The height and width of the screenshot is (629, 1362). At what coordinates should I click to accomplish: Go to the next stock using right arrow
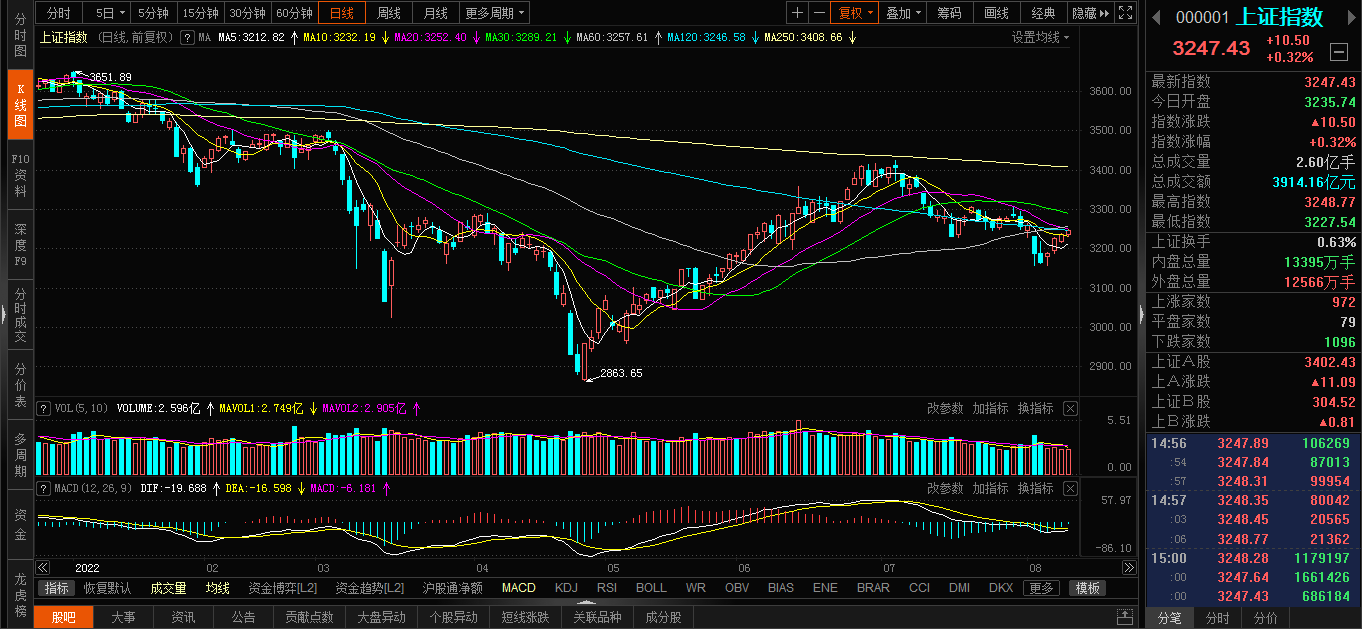point(1351,17)
